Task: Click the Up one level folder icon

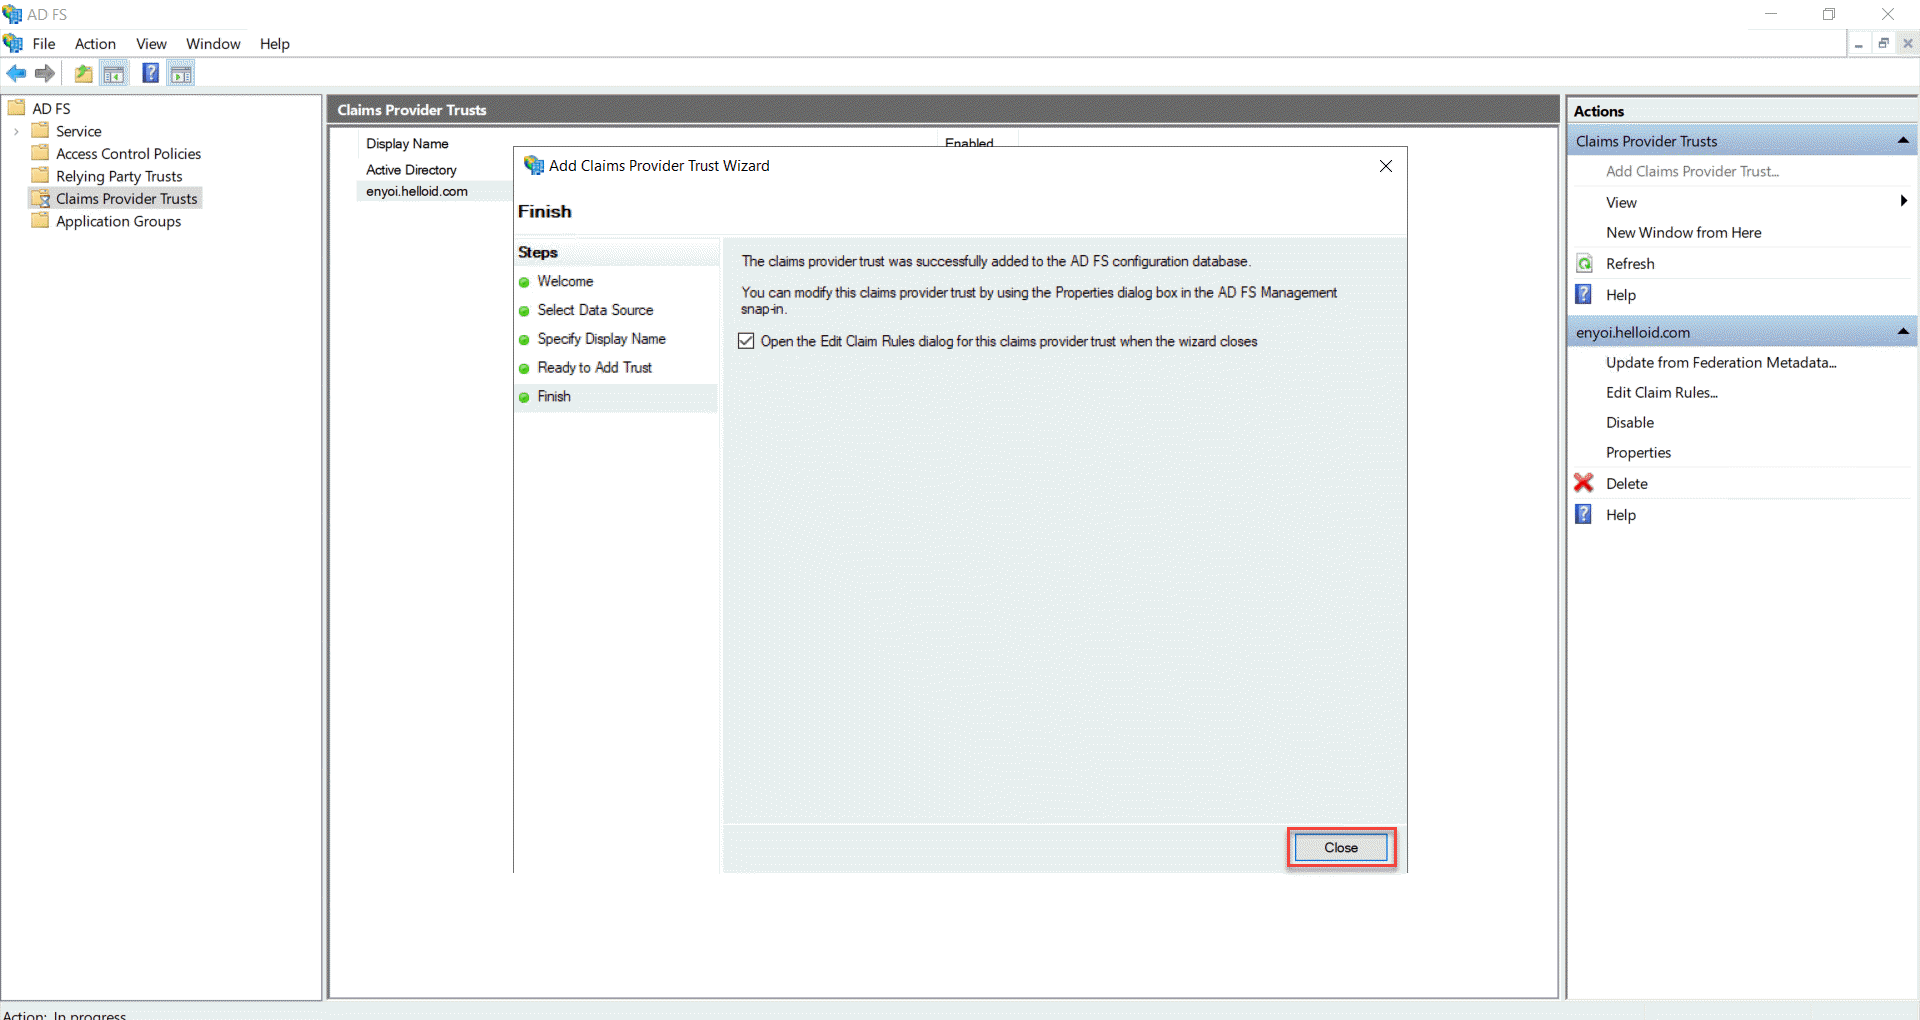Action: (x=83, y=73)
